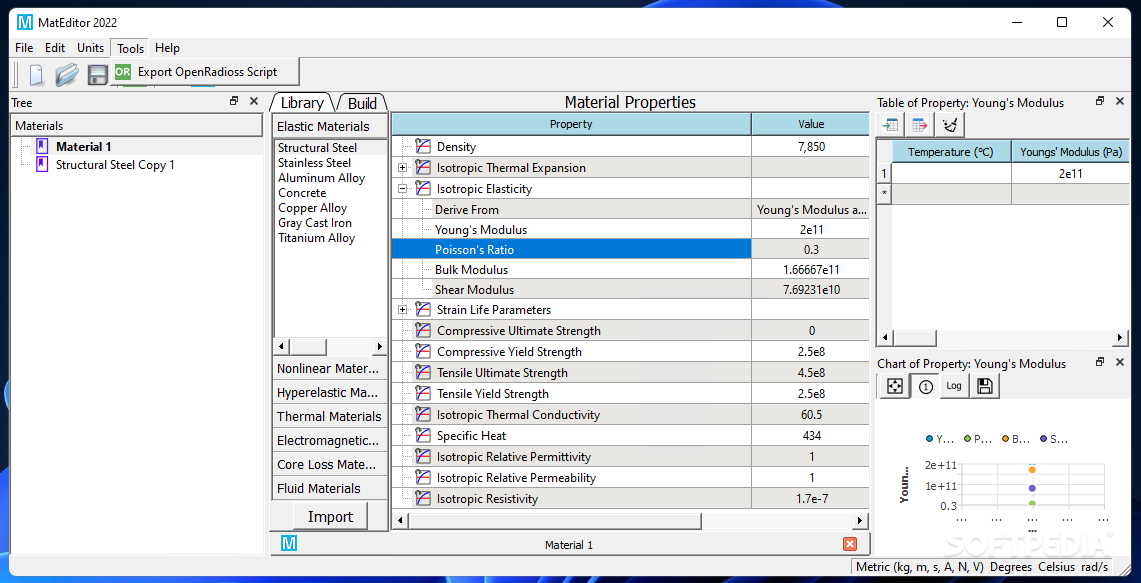Image resolution: width=1141 pixels, height=583 pixels.
Task: Click Temperature (°C) column header
Action: 951,152
